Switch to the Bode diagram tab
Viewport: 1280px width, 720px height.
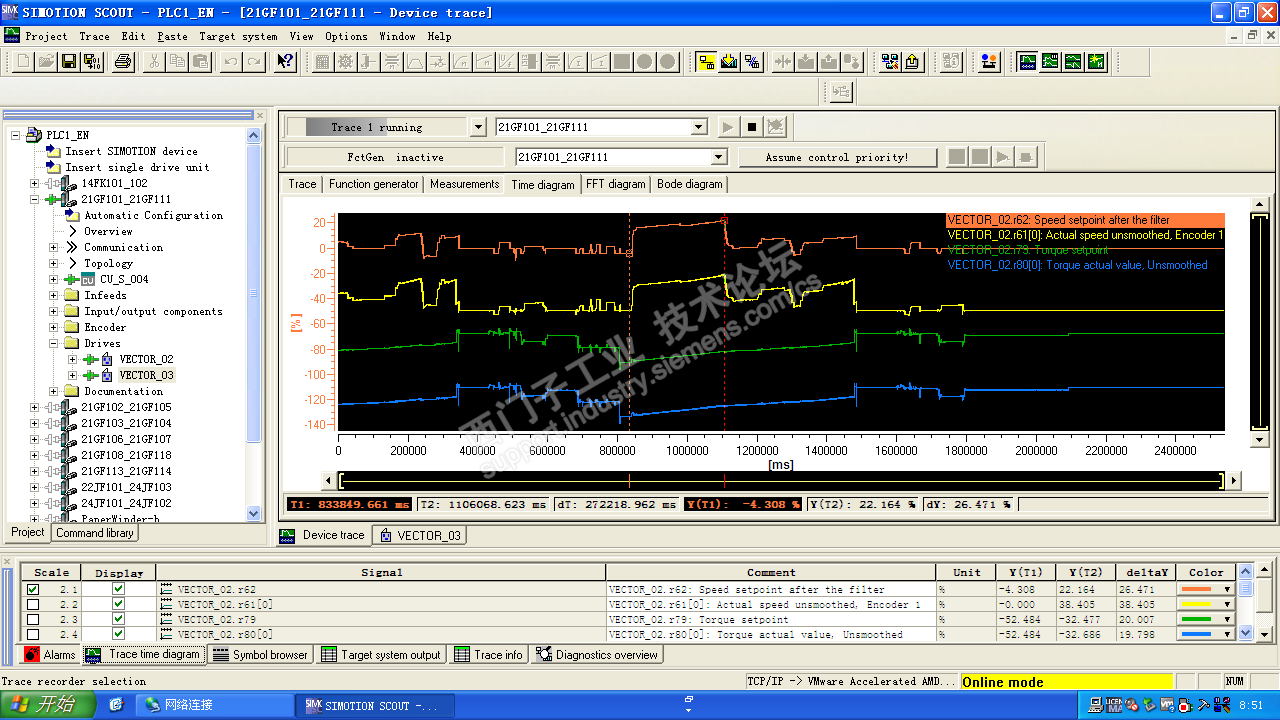[x=690, y=184]
